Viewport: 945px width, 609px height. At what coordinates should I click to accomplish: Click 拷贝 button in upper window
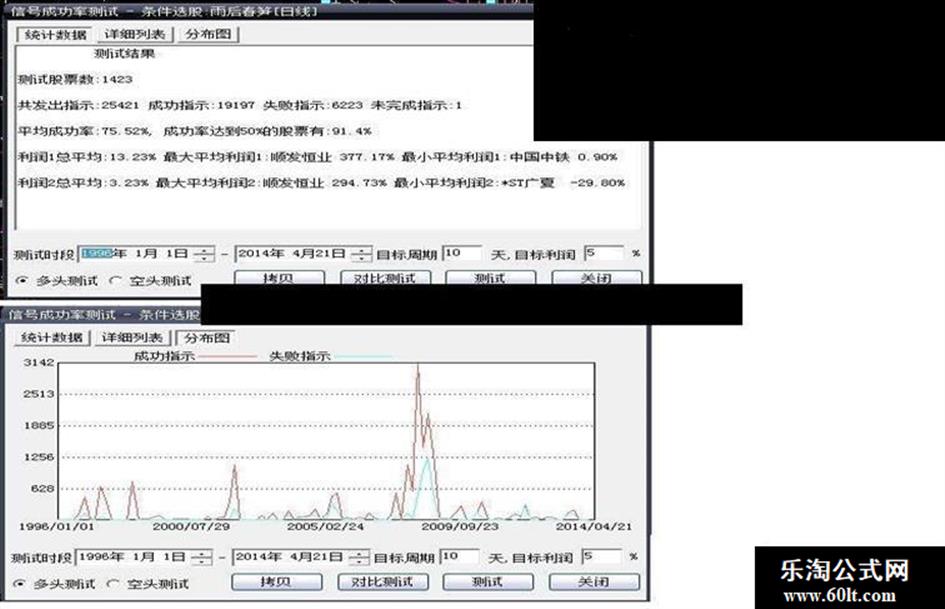click(x=279, y=278)
